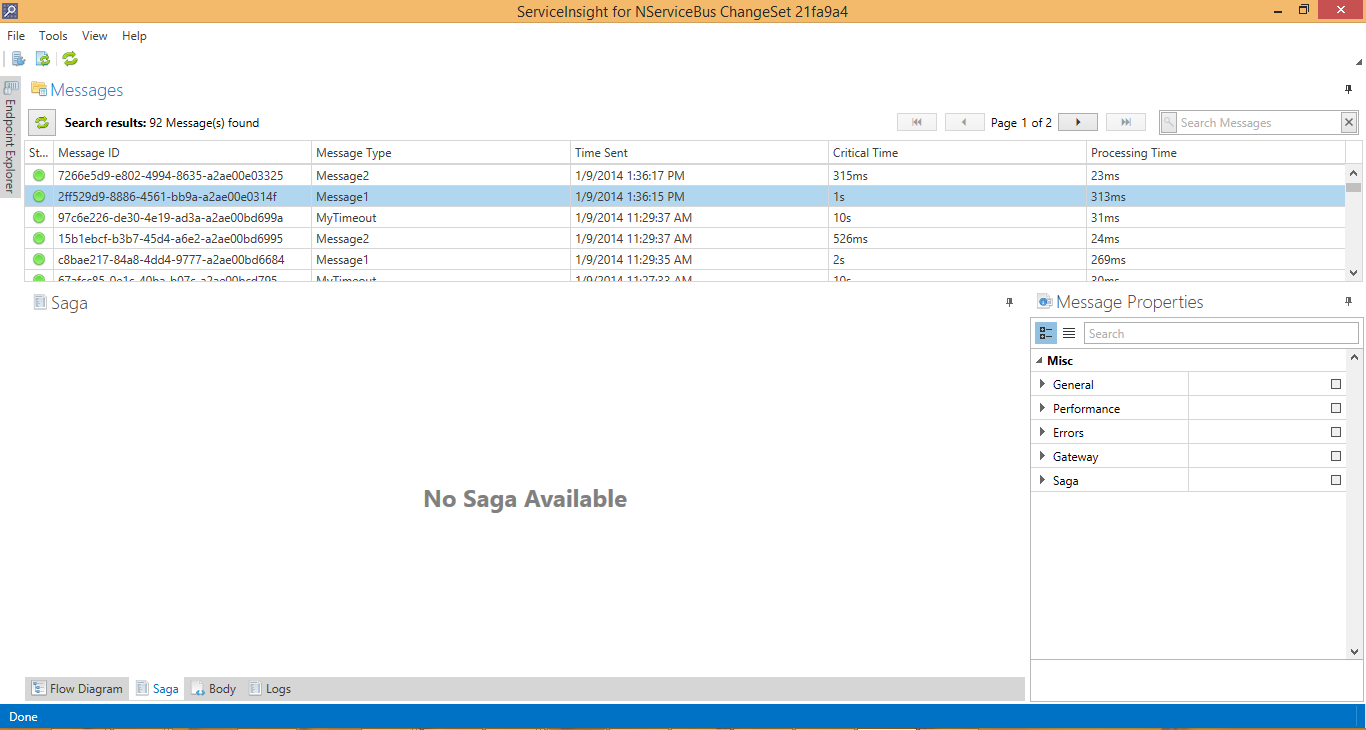Clear the Search Messages box with X
This screenshot has height=730, width=1366.
tap(1349, 122)
